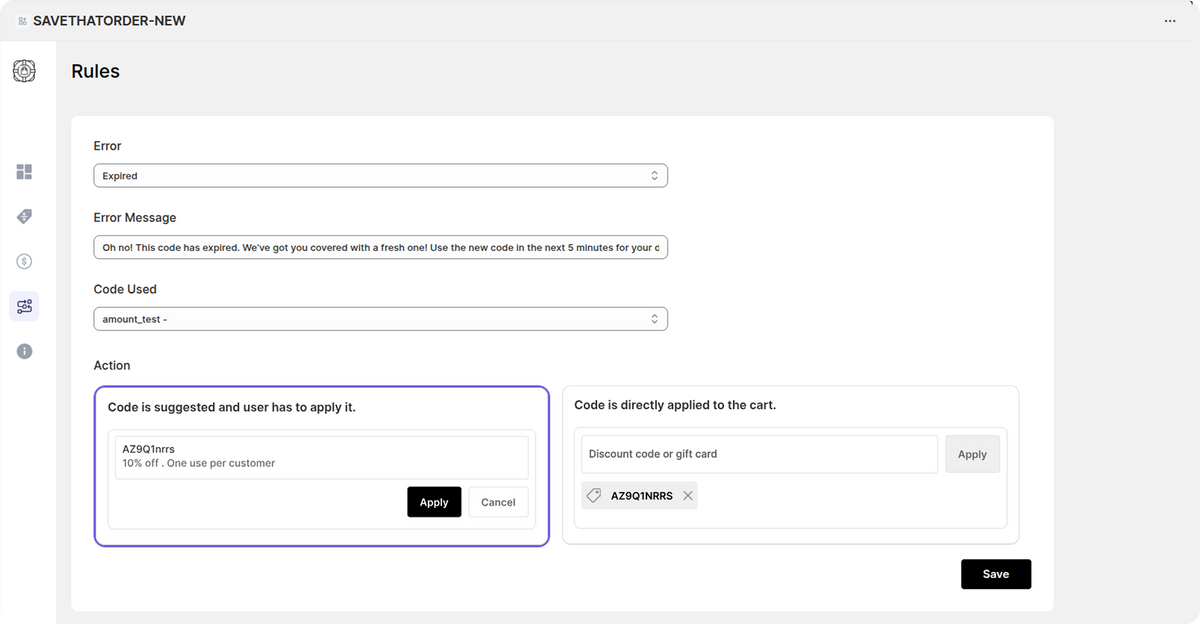Screen dimensions: 1200x624
Task: Click the AZ9Q1nrrs 10% off suggested code box
Action: coord(321,457)
